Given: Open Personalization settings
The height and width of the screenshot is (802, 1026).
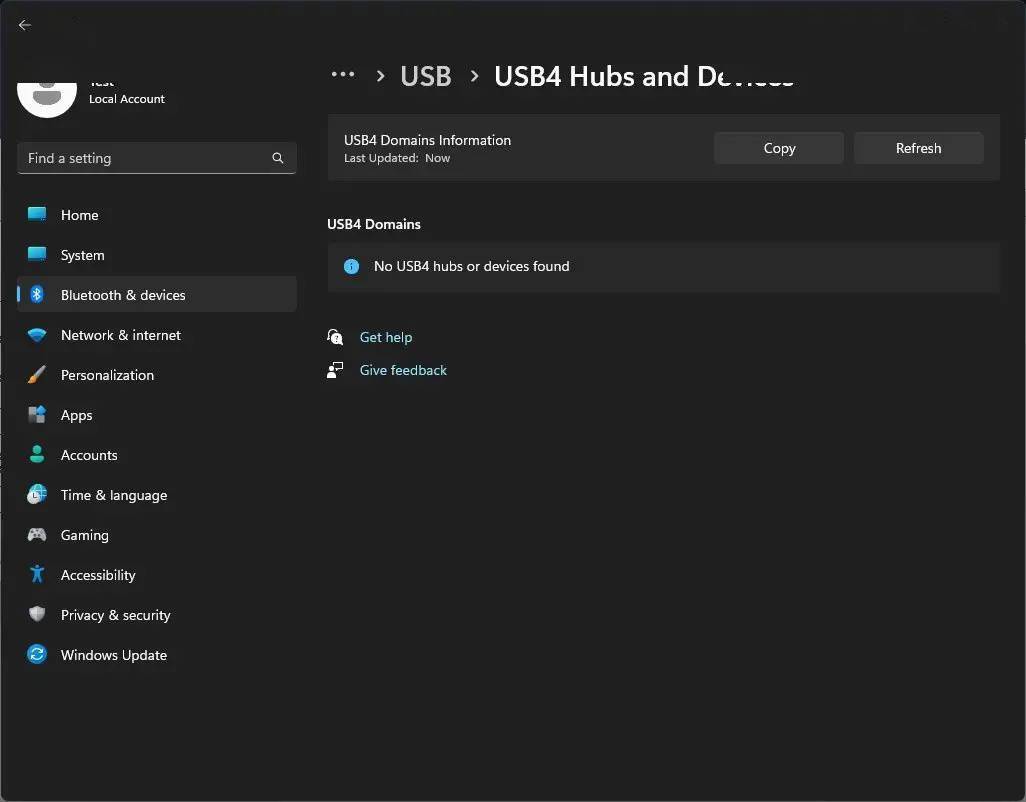Looking at the screenshot, I should click(157, 375).
